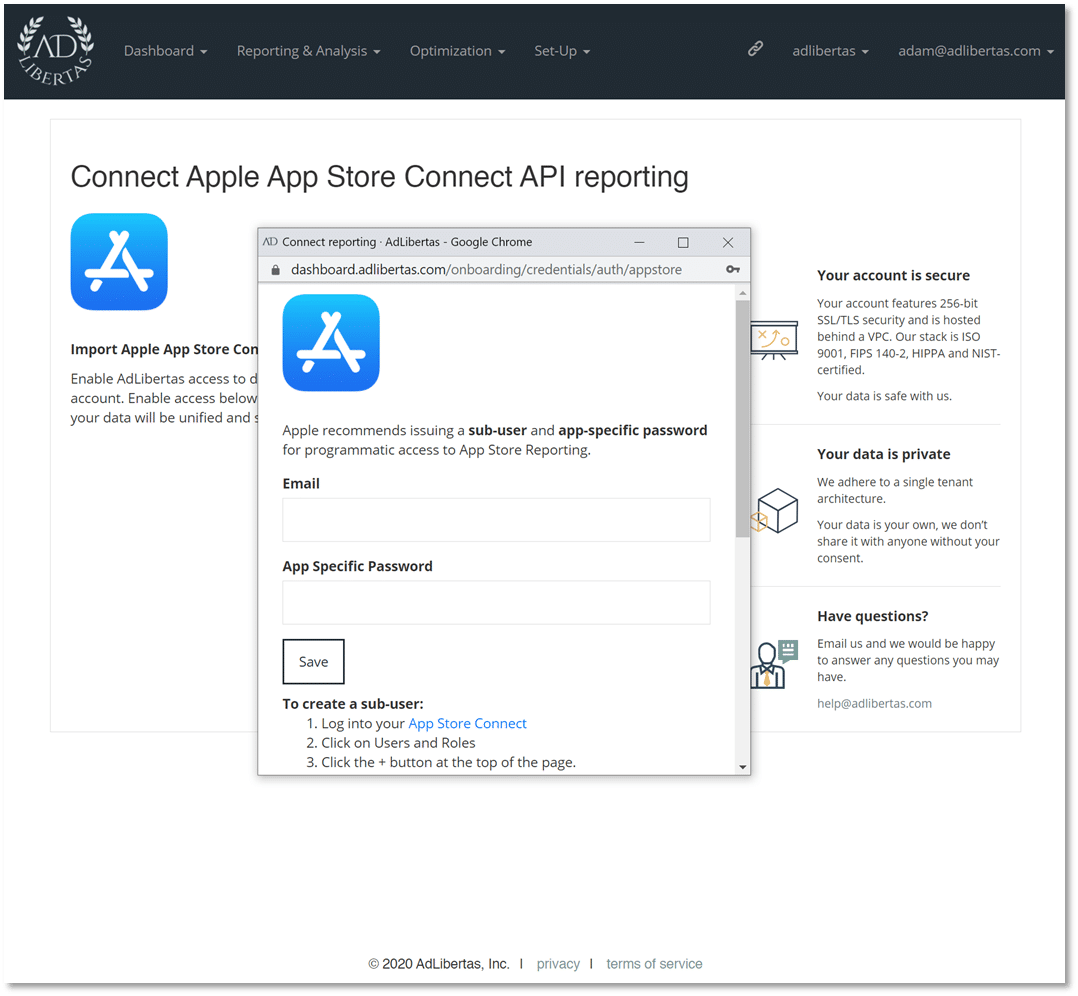The image size is (1078, 996).
Task: Click the 'Your account is secure' heading
Action: [x=893, y=276]
